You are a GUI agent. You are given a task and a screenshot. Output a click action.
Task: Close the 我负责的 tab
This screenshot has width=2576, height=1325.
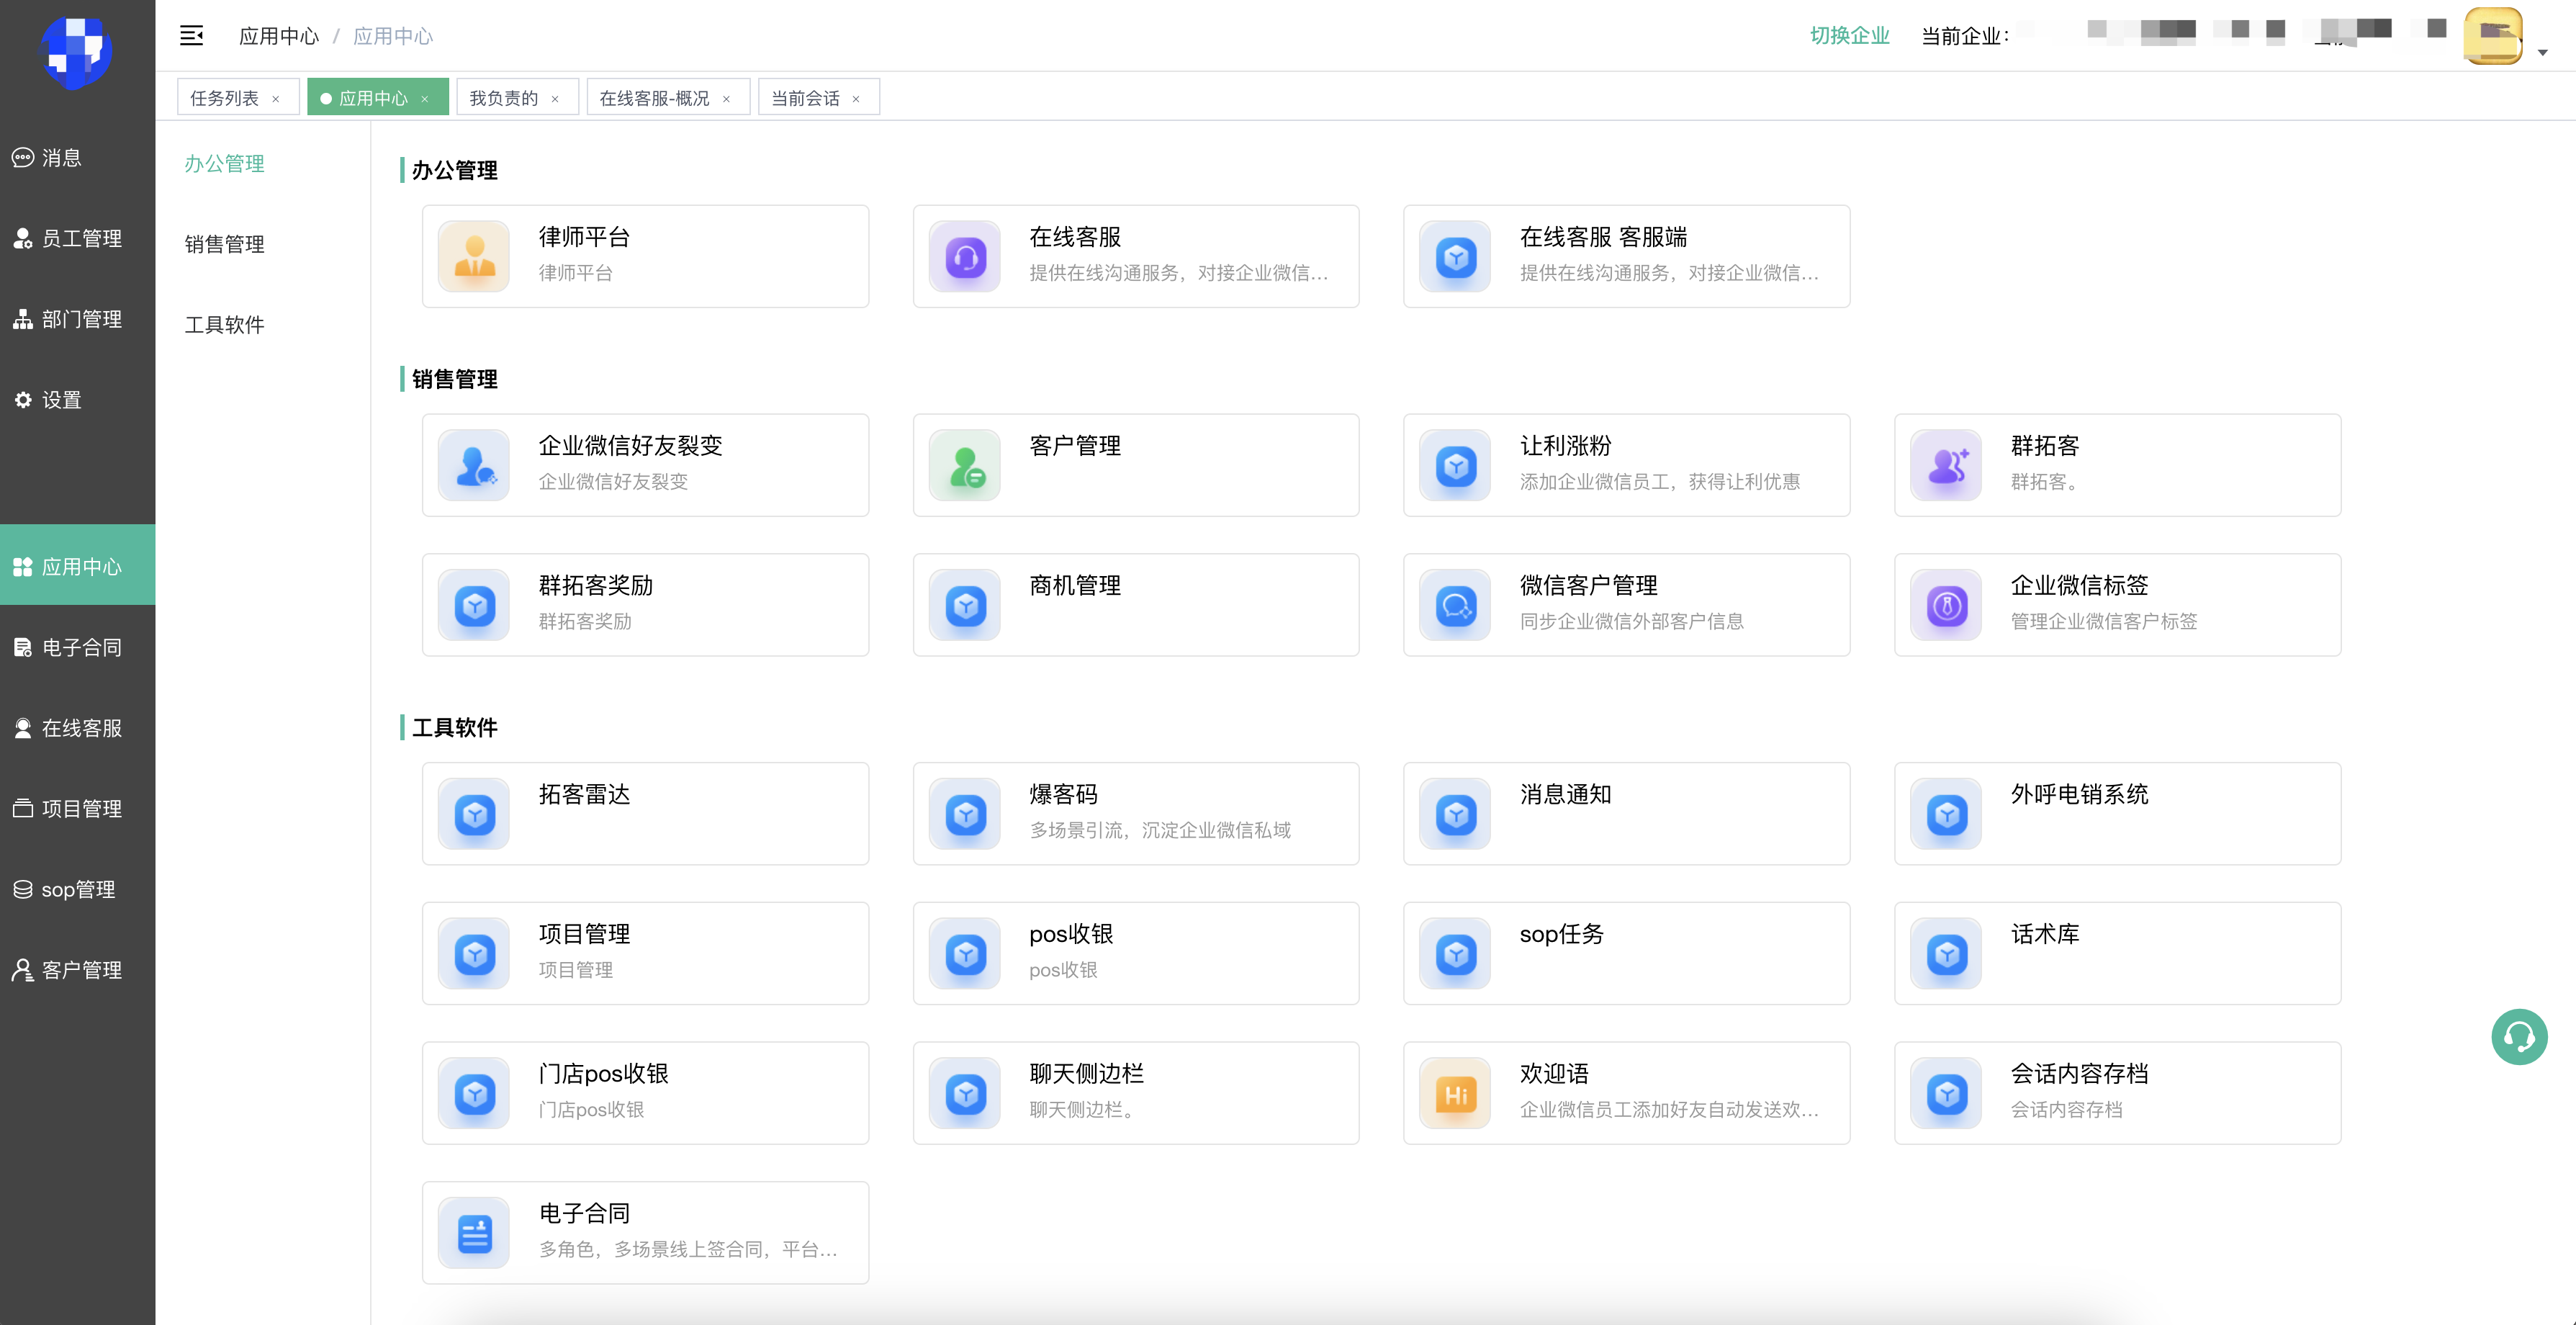tap(555, 99)
